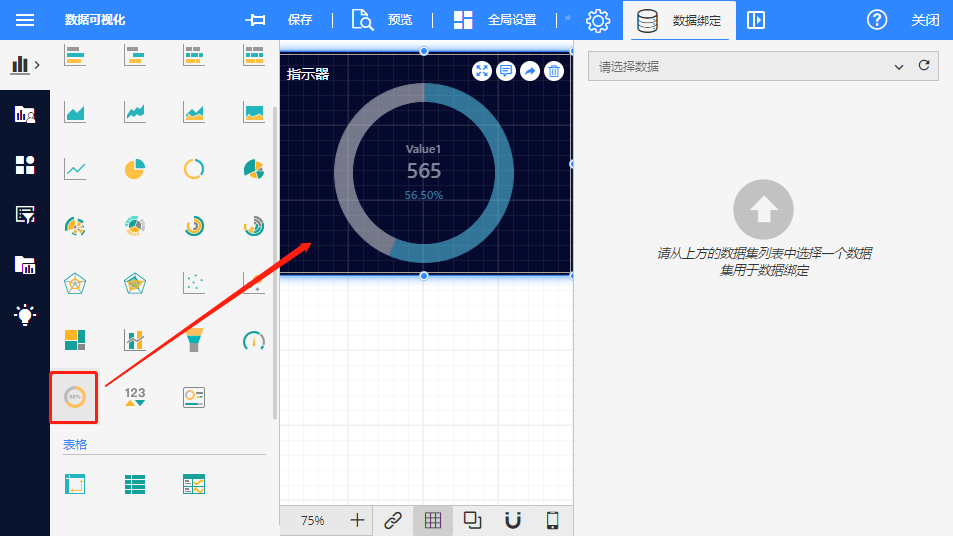The height and width of the screenshot is (536, 953).
Task: Open the lightbulb panel in left sidebar
Action: tap(24, 314)
